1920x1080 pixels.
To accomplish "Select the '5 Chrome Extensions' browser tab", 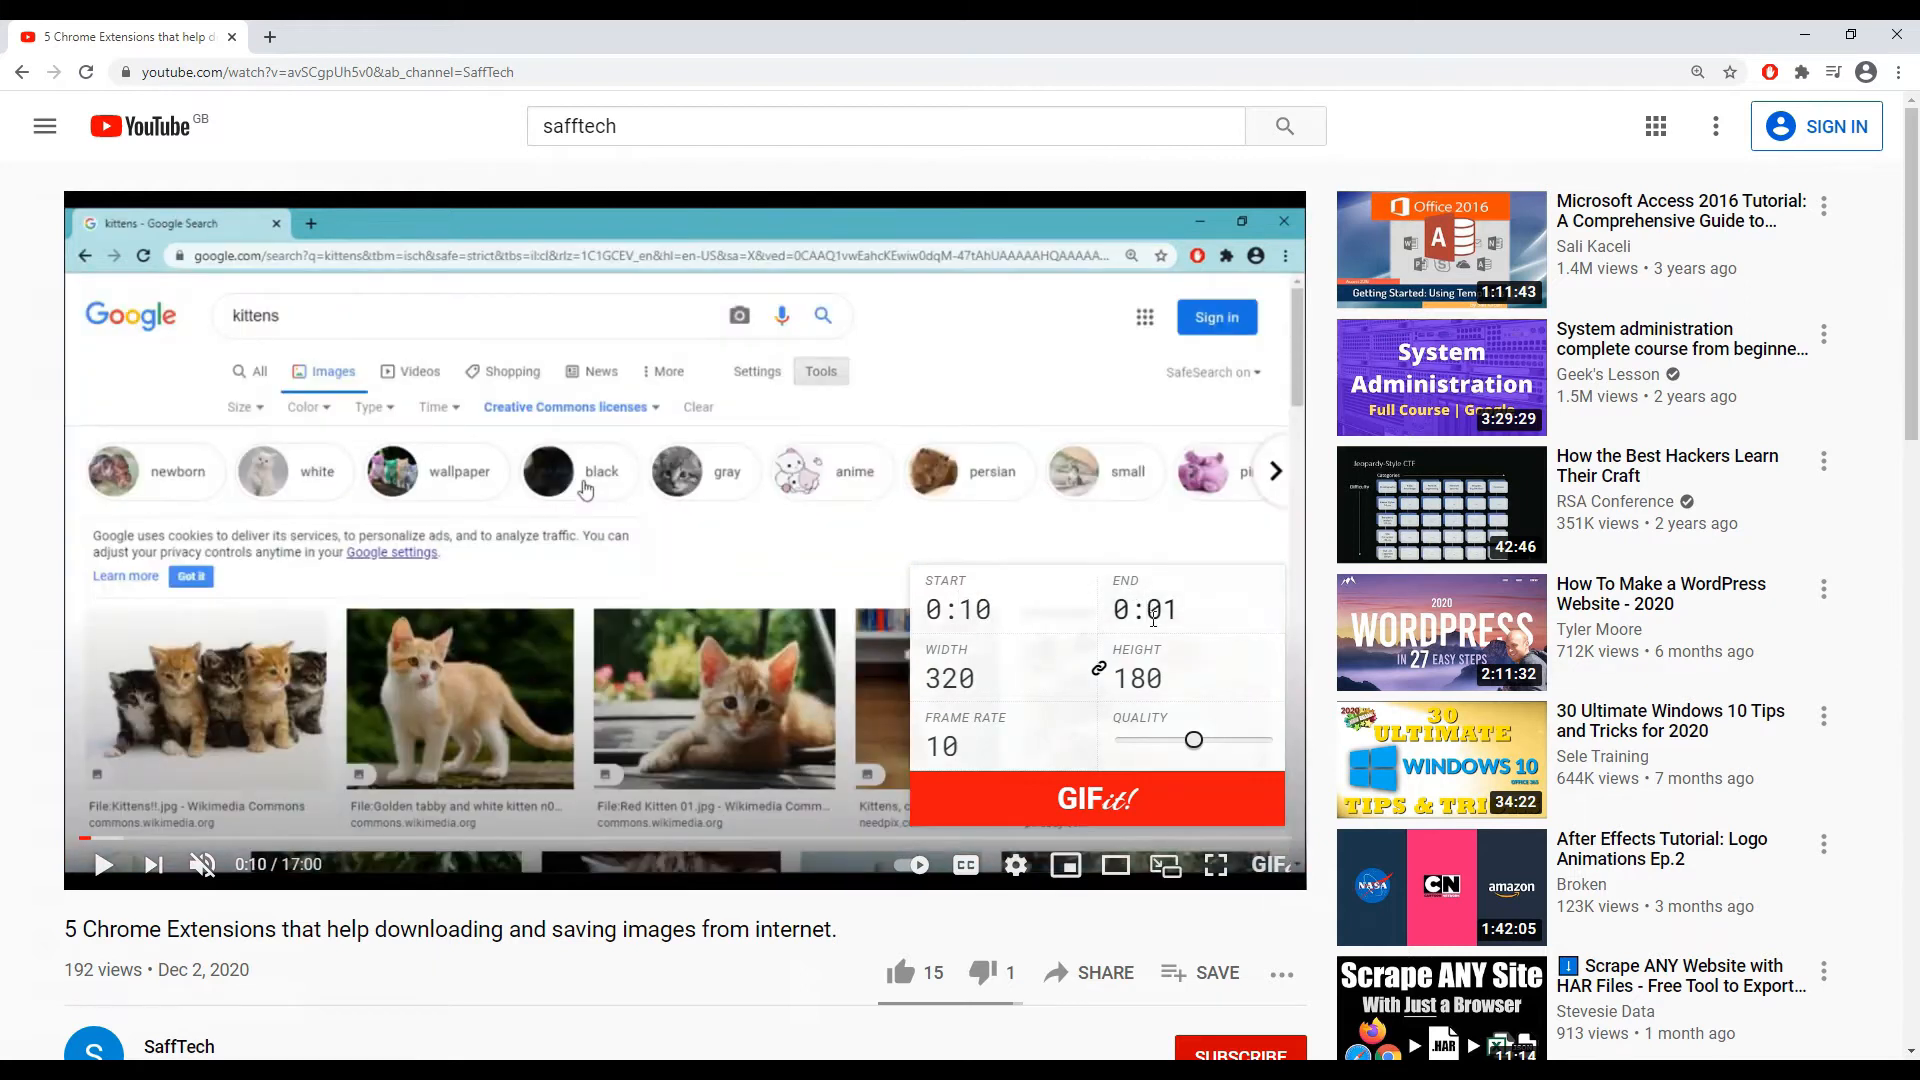I will [128, 37].
